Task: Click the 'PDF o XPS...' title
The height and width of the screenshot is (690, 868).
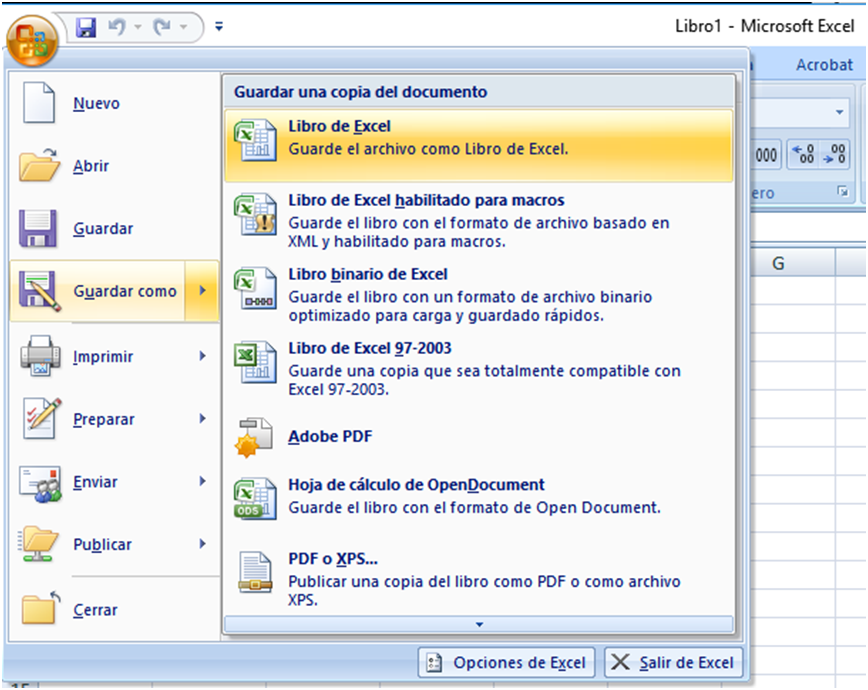Action: click(333, 559)
